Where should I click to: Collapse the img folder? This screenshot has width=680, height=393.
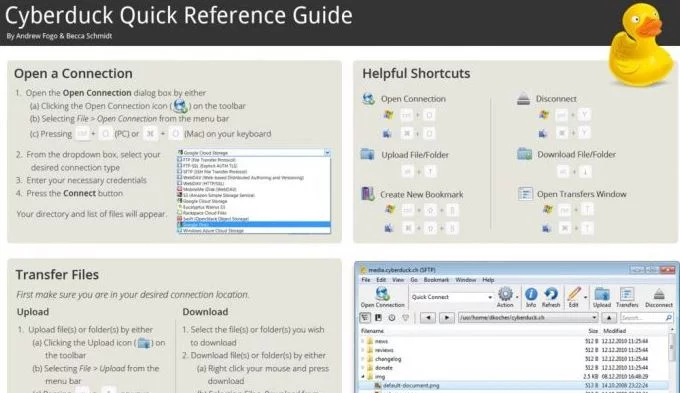pyautogui.click(x=363, y=377)
